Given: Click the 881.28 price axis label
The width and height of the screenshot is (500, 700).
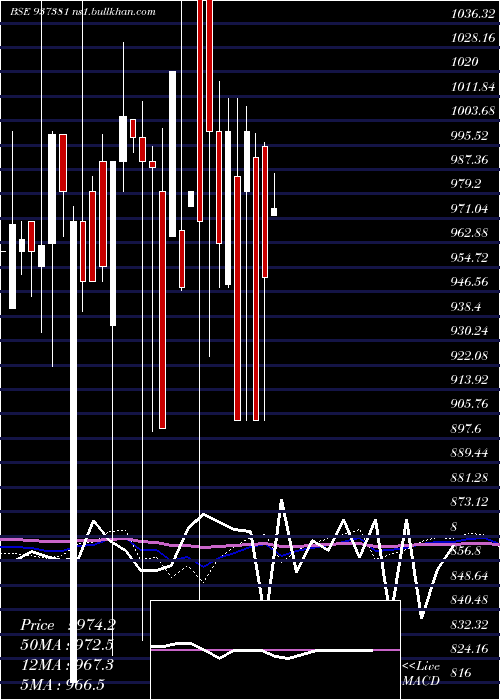Looking at the screenshot, I should 470,478.
